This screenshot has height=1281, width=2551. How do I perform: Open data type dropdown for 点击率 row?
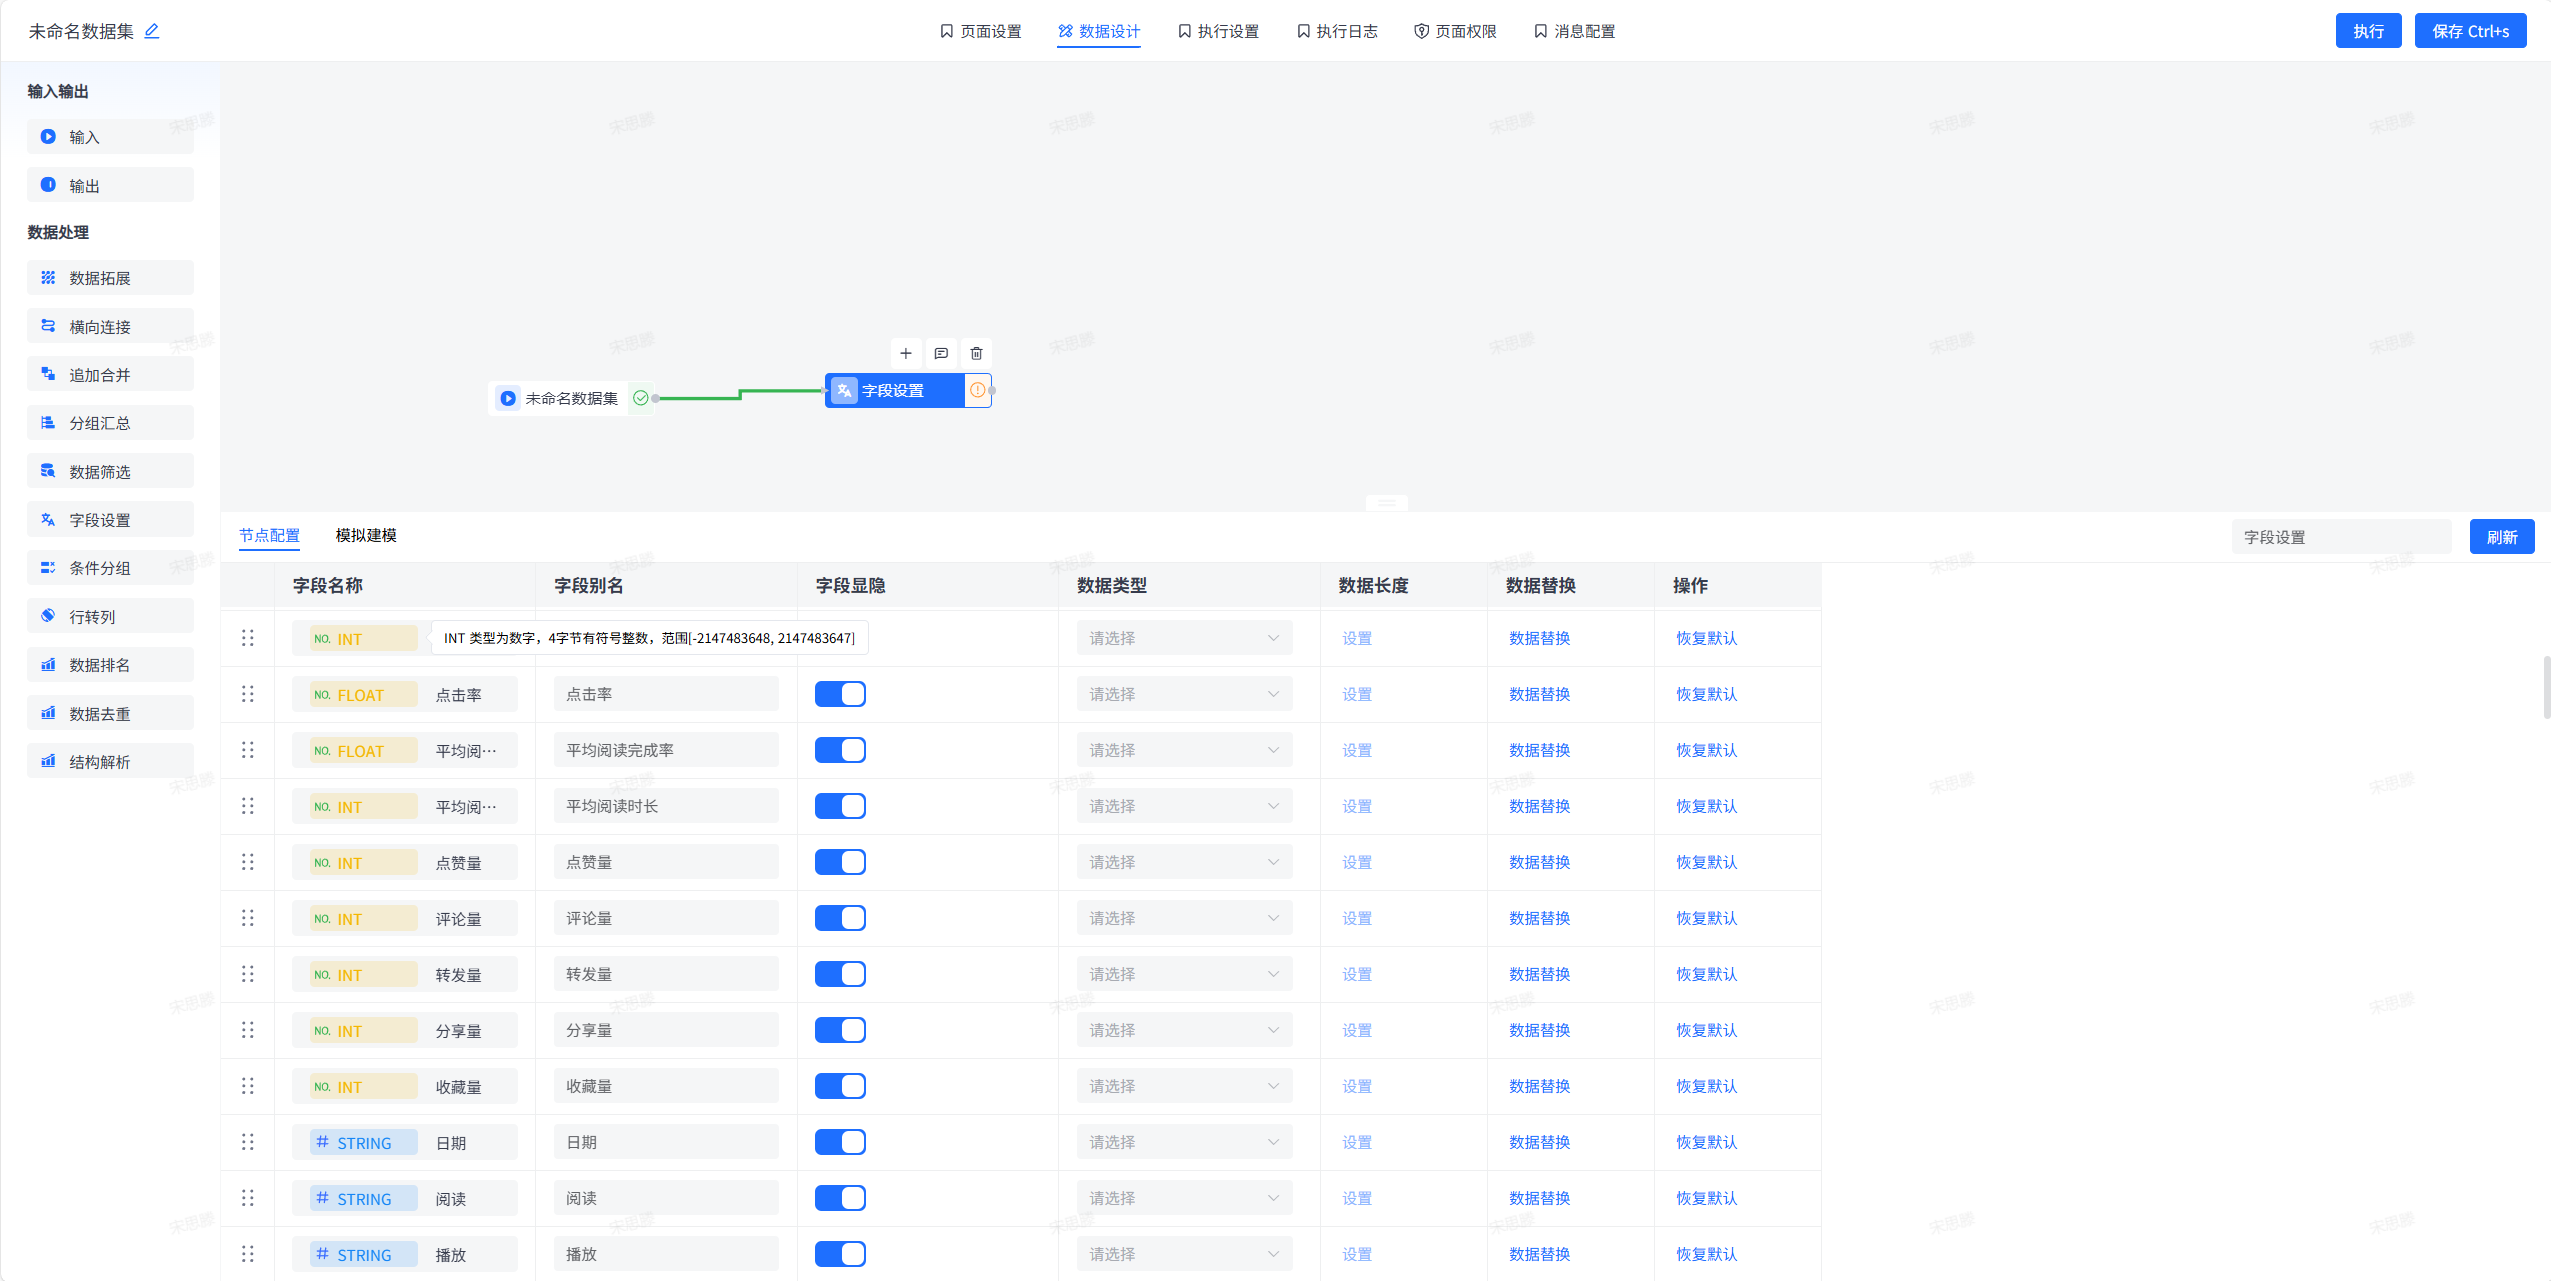1184,694
